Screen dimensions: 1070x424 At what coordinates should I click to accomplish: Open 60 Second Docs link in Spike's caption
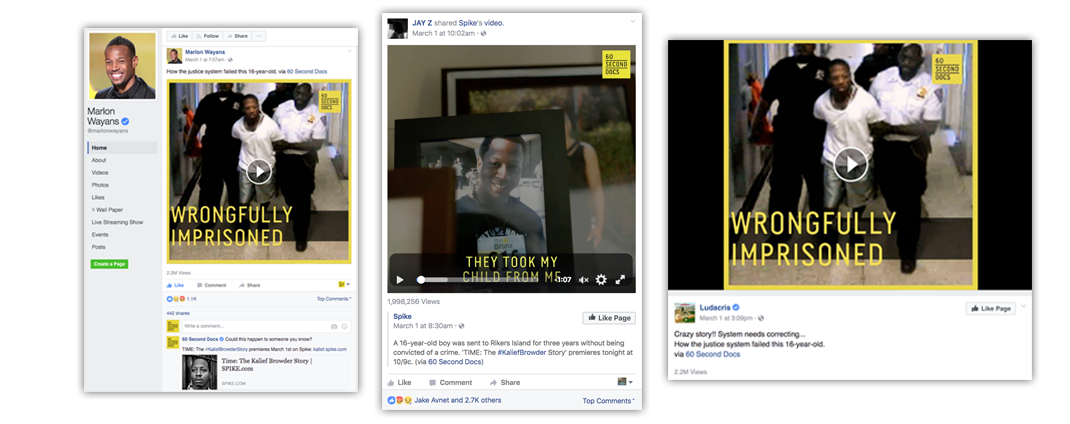(454, 362)
